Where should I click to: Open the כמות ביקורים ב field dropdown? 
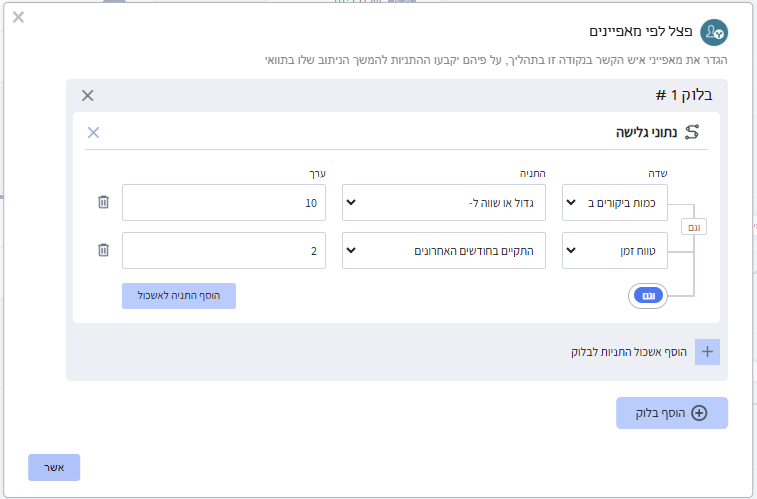click(x=615, y=202)
